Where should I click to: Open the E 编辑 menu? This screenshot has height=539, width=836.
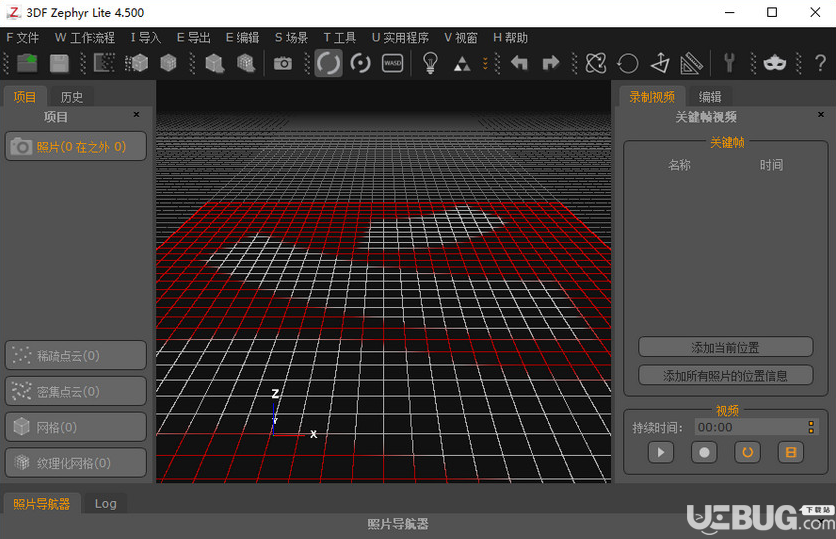pos(242,37)
